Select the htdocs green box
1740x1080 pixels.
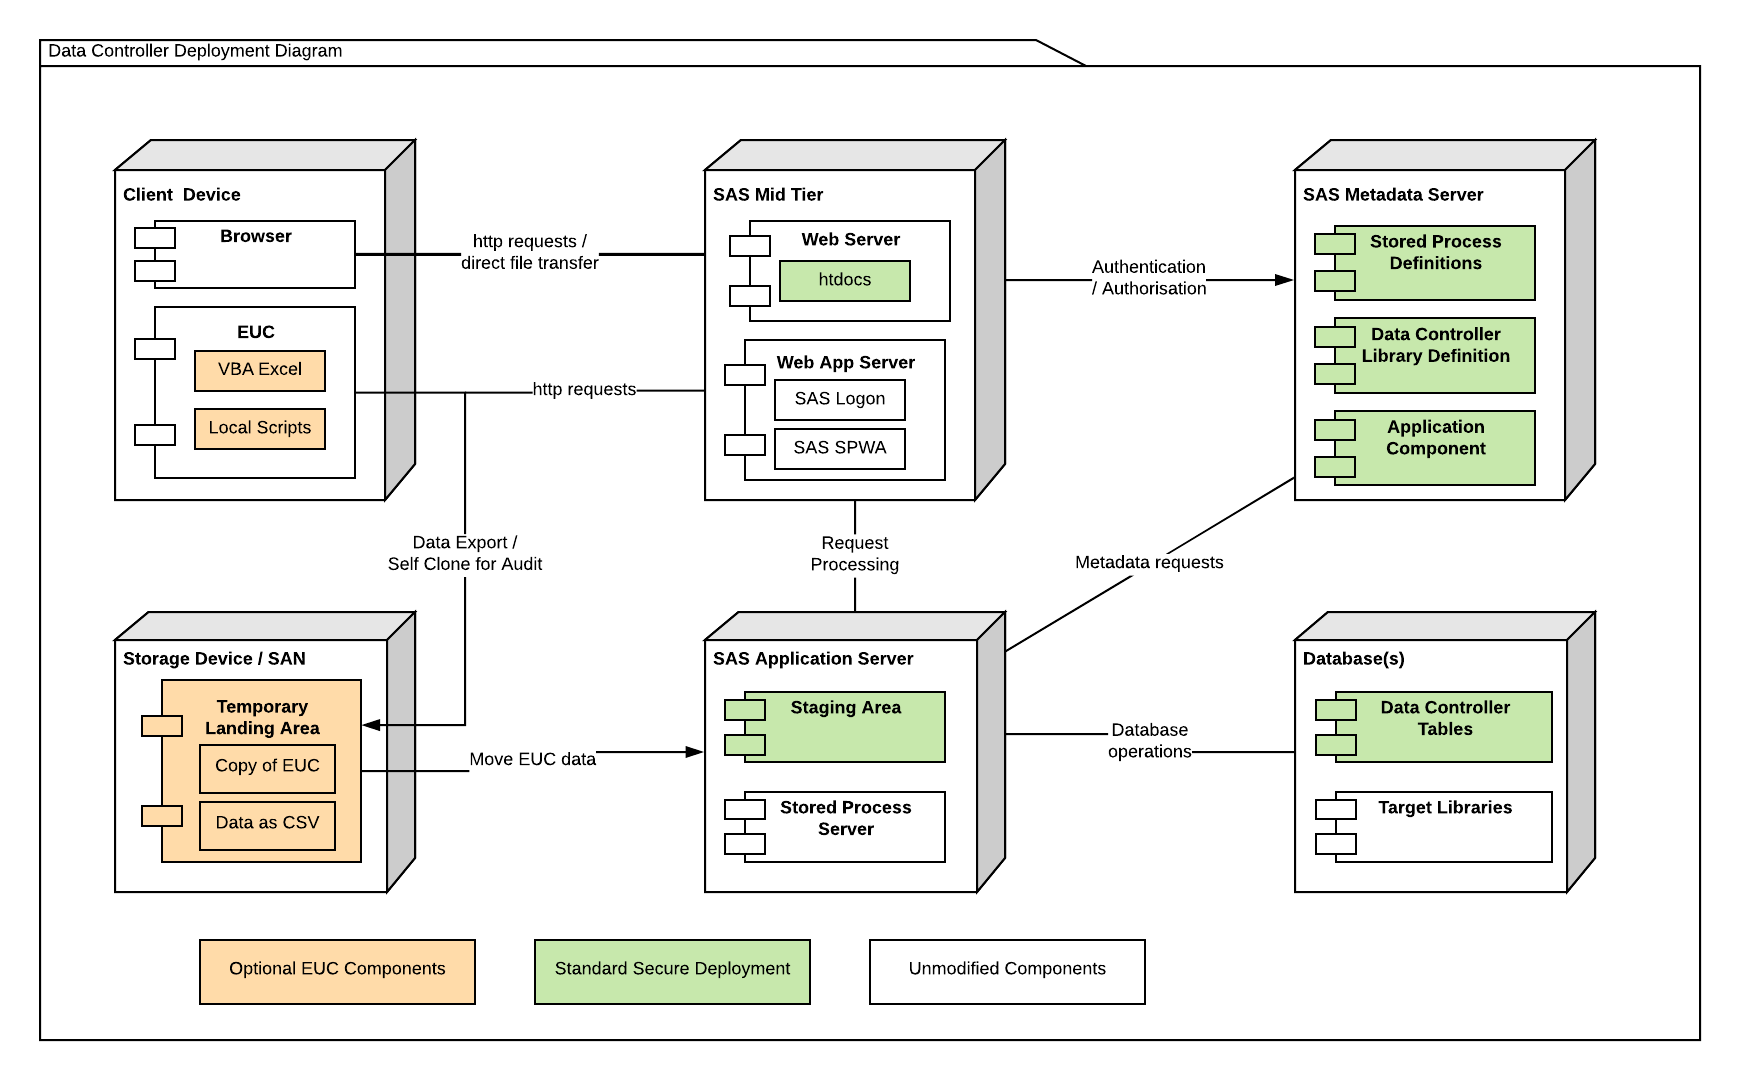[844, 280]
